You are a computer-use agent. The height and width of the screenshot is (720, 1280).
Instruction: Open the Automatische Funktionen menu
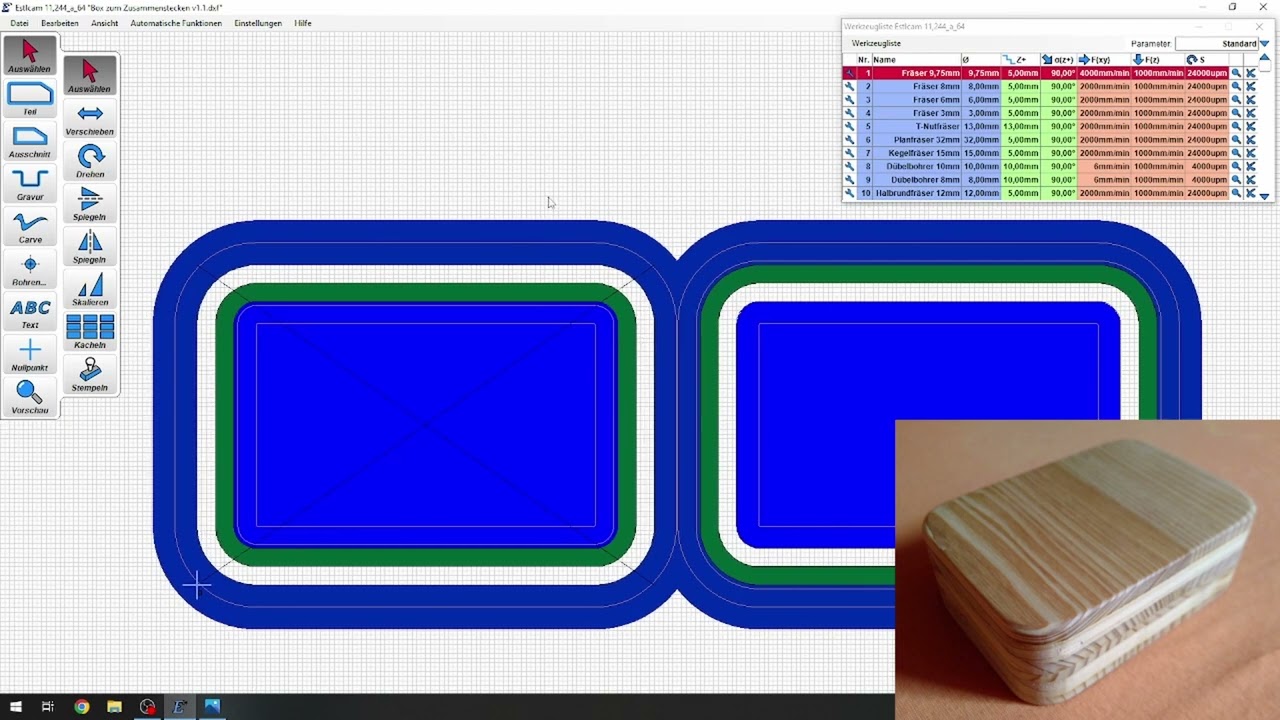[x=176, y=23]
